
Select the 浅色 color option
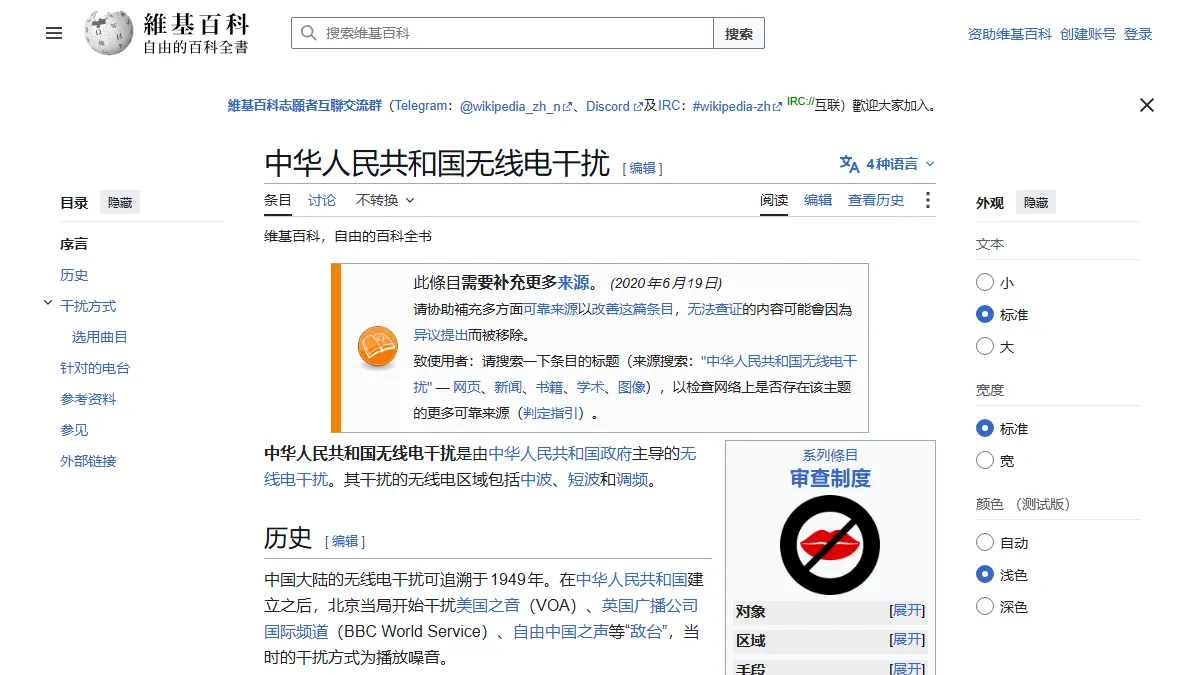coord(985,575)
